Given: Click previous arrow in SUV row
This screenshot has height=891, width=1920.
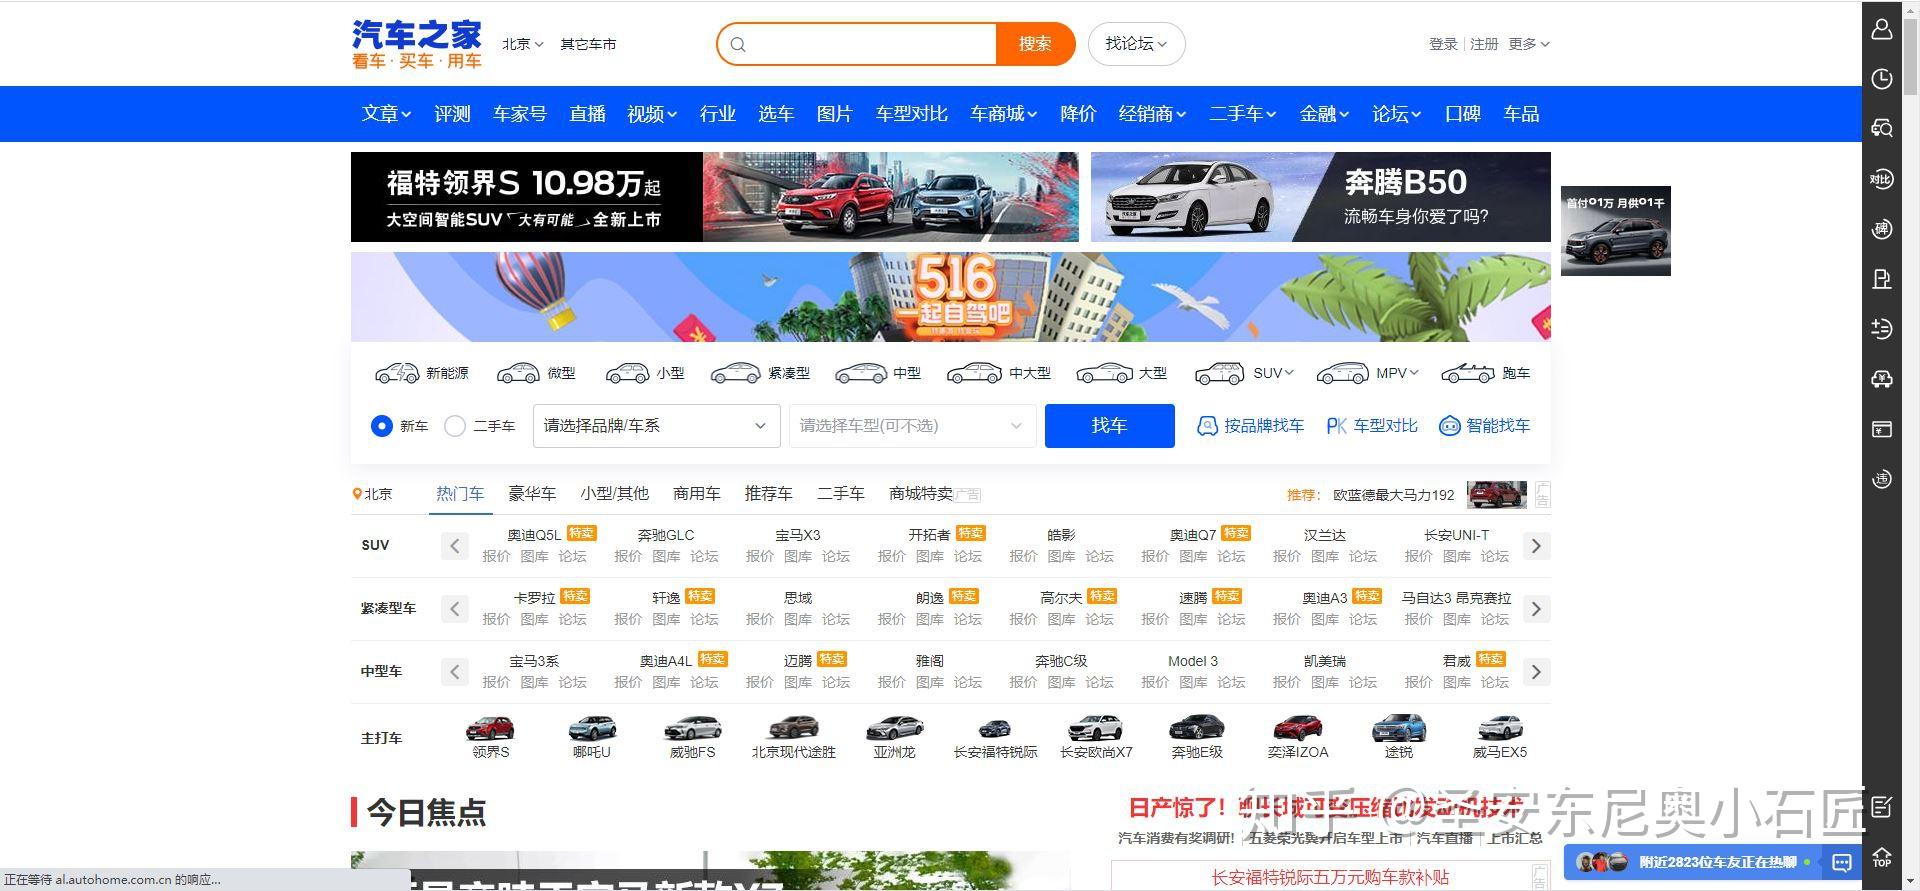Looking at the screenshot, I should [455, 546].
